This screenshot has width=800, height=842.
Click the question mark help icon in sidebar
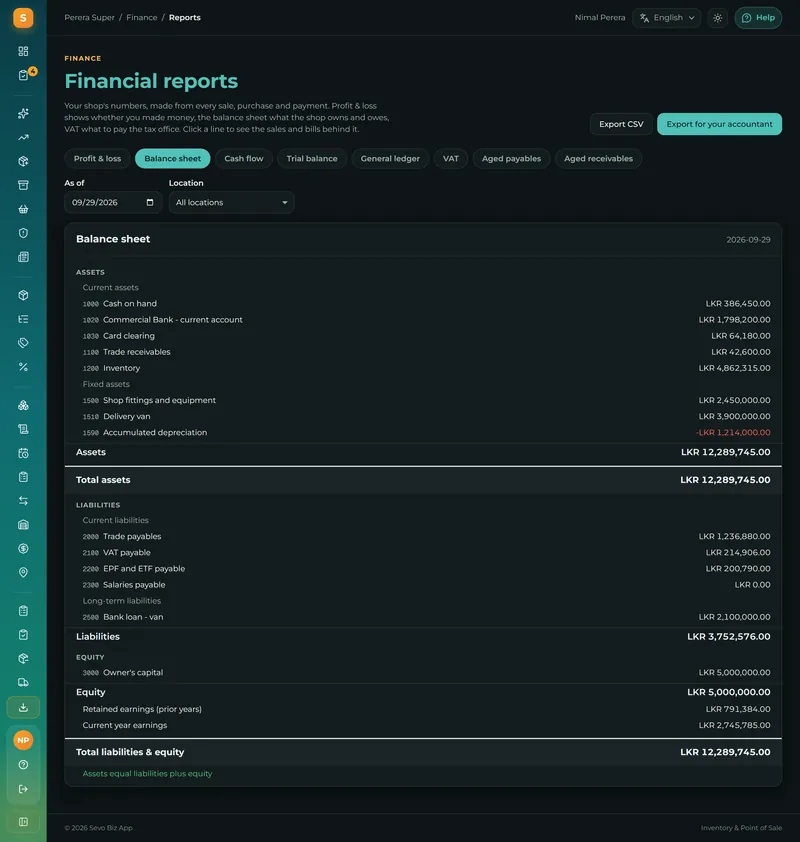pyautogui.click(x=23, y=765)
